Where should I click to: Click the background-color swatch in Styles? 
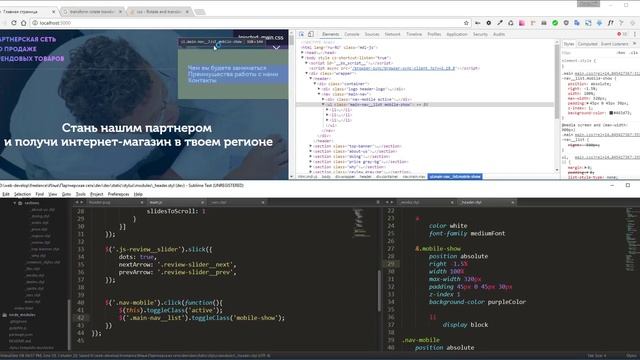(611, 113)
